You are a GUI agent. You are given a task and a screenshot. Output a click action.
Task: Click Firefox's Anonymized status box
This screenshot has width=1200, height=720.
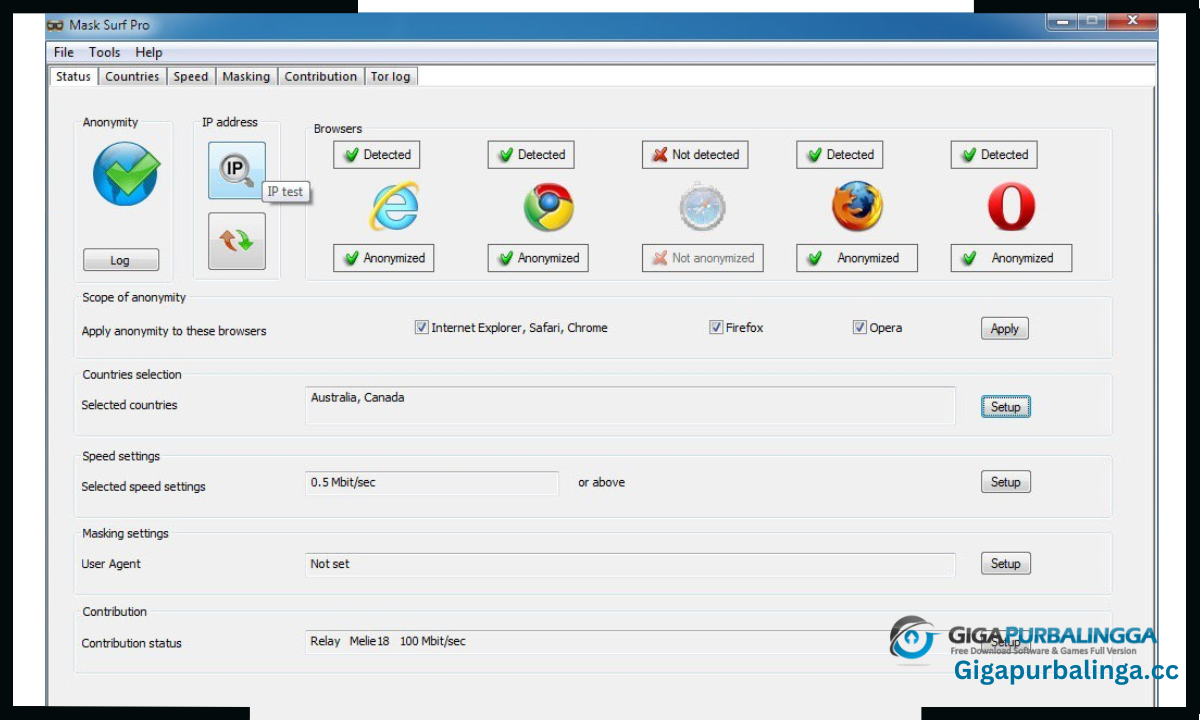(857, 258)
